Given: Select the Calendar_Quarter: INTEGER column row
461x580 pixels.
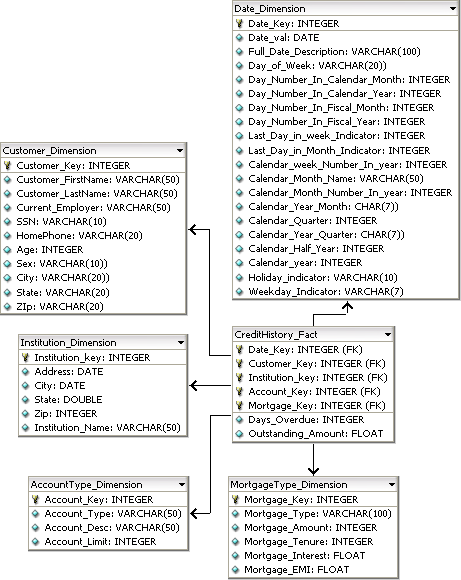Looking at the screenshot, I should 346,220.
